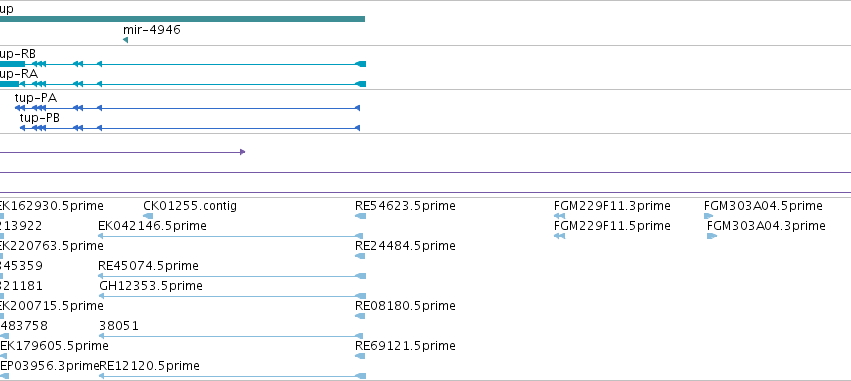The image size is (851, 381).
Task: Click the FGM303A04.3prime arrow glyph
Action: pos(712,236)
